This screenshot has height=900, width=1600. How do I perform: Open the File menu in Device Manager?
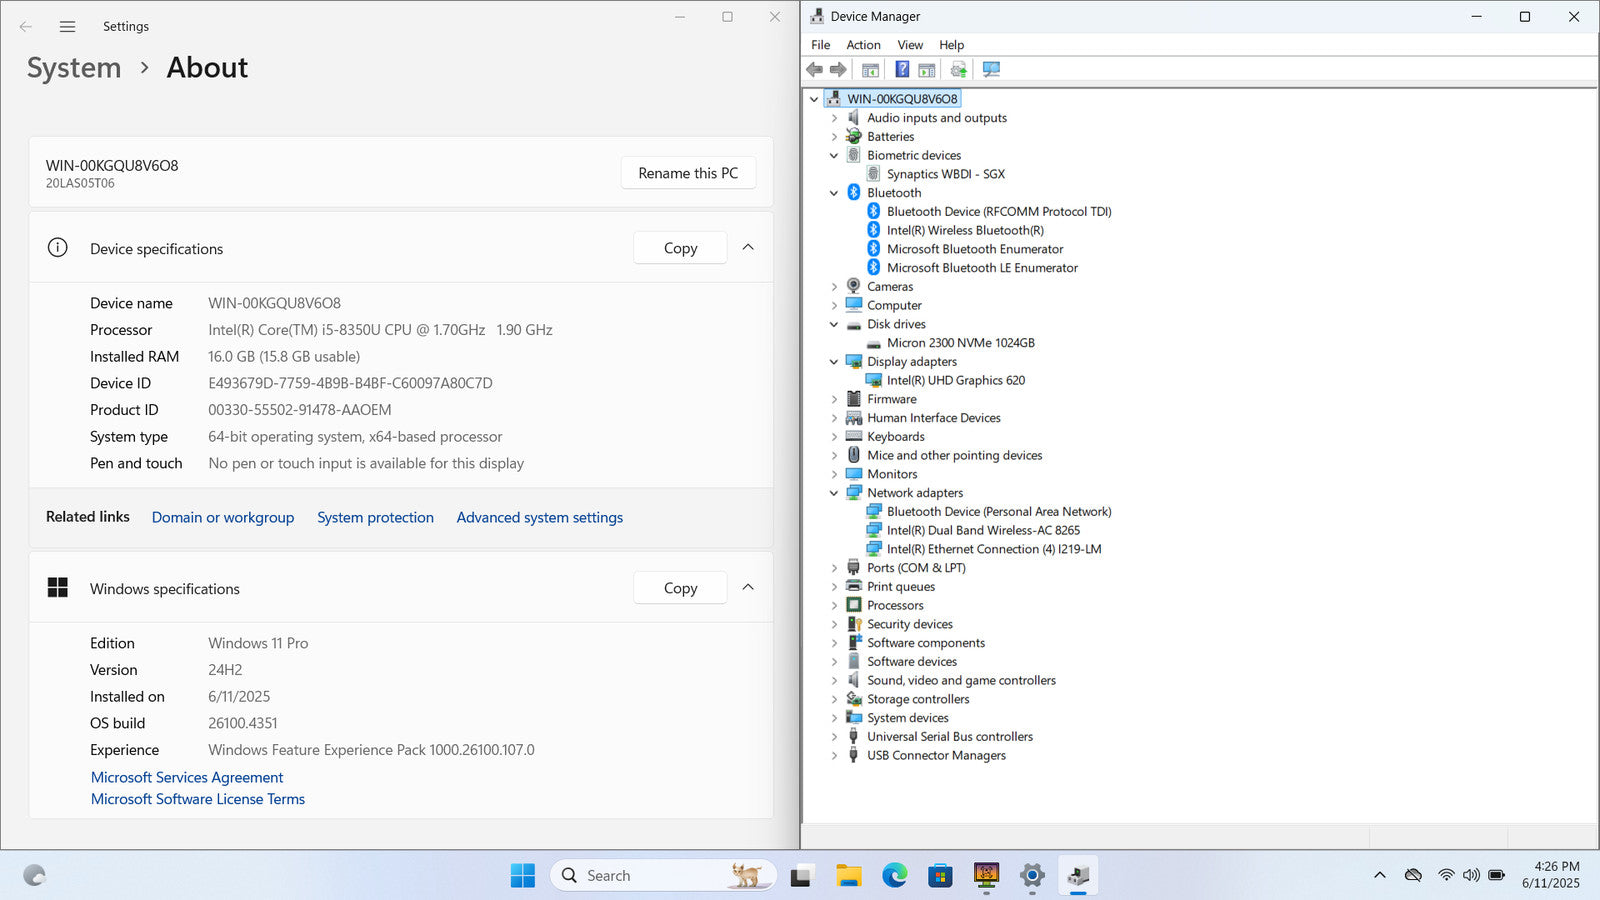click(x=821, y=45)
